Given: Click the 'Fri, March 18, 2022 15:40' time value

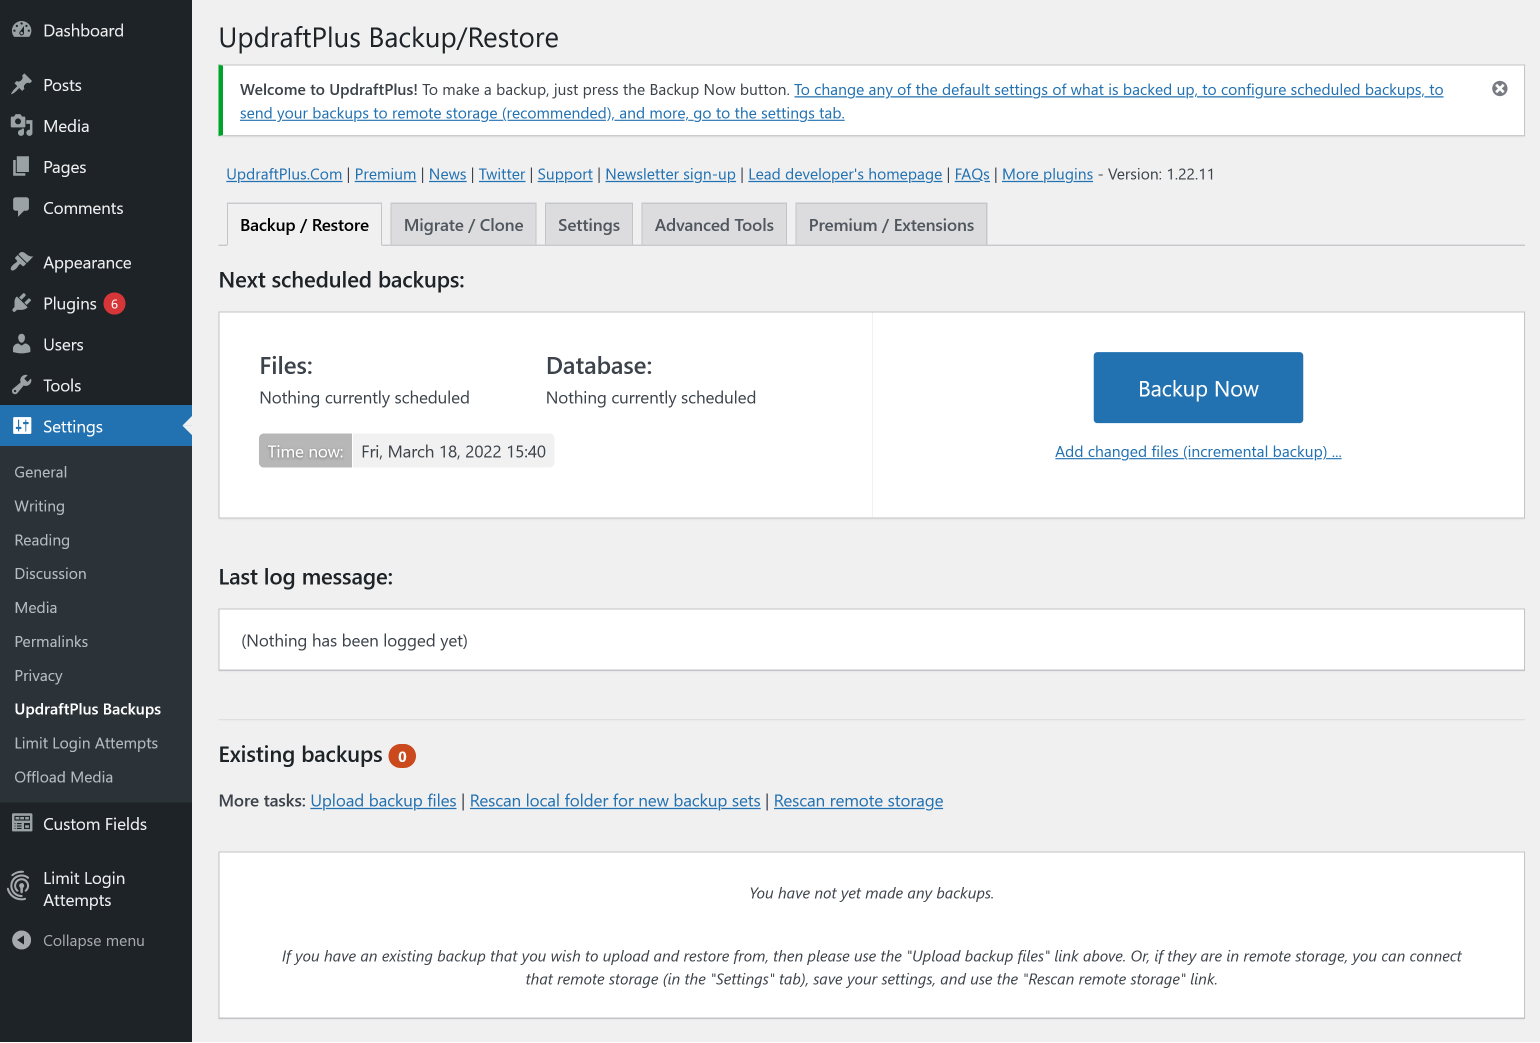Looking at the screenshot, I should (x=453, y=451).
